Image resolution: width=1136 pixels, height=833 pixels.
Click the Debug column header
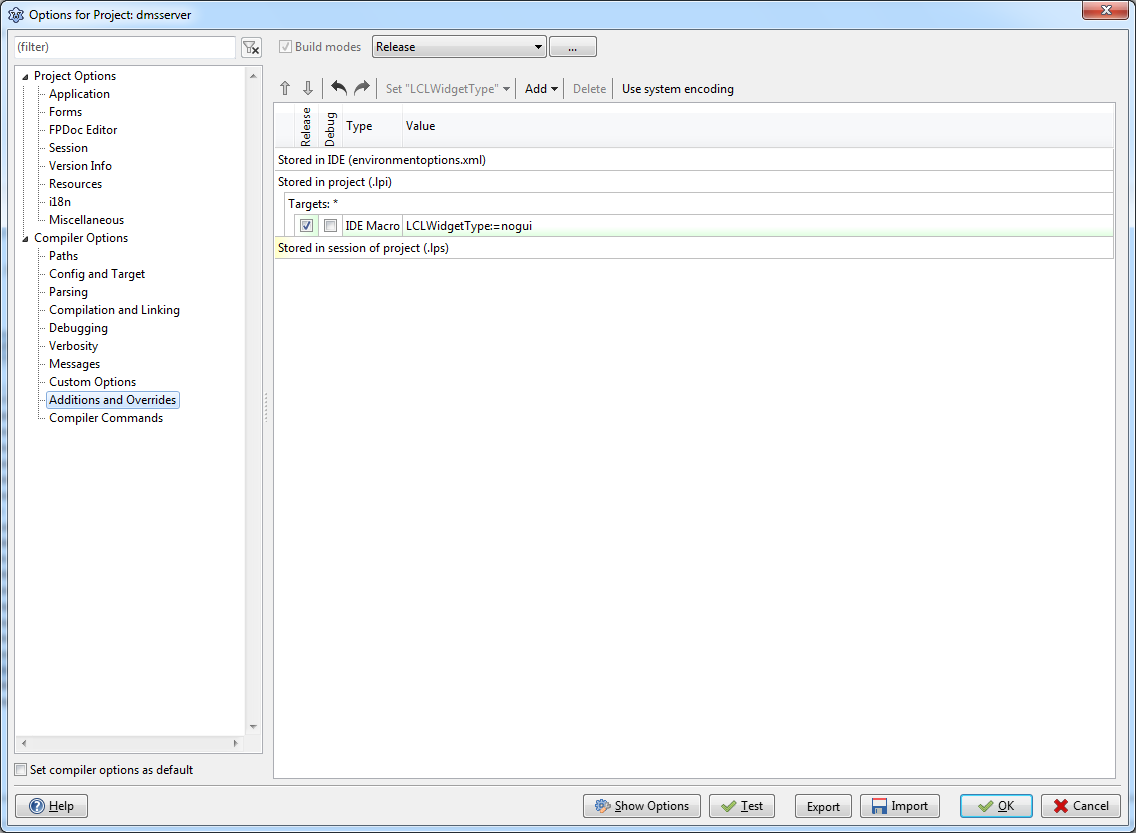[x=330, y=126]
